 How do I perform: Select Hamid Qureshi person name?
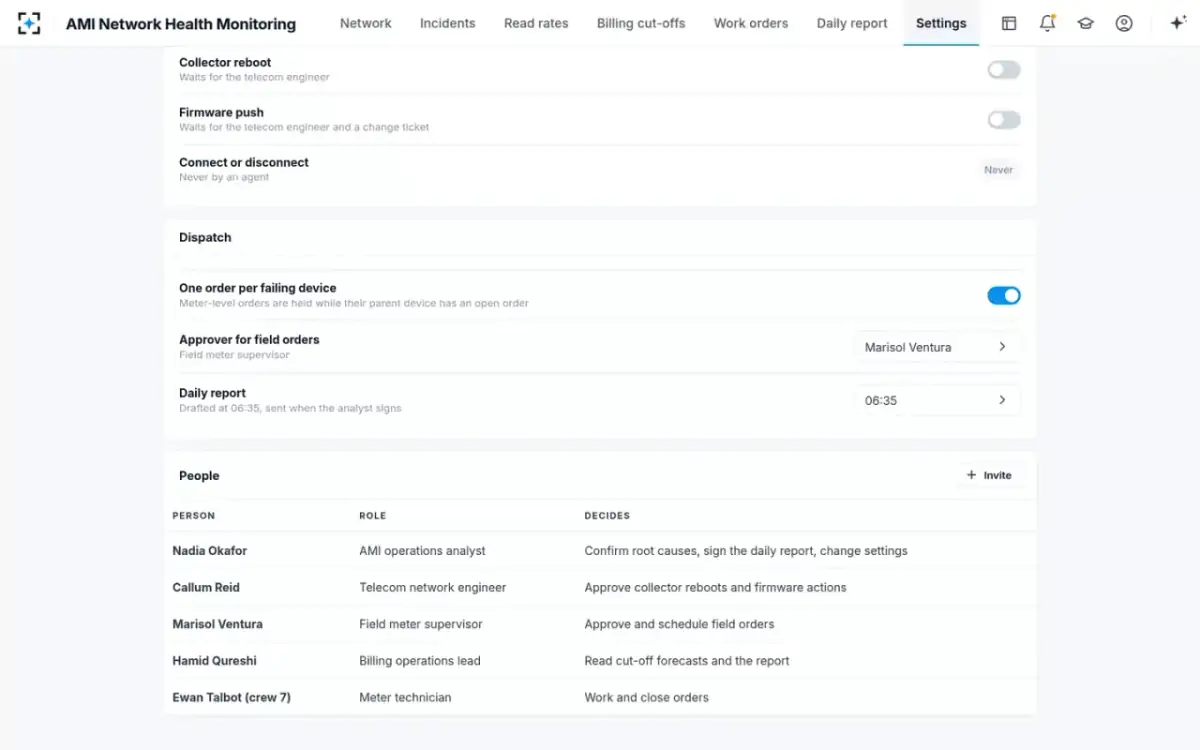point(213,660)
